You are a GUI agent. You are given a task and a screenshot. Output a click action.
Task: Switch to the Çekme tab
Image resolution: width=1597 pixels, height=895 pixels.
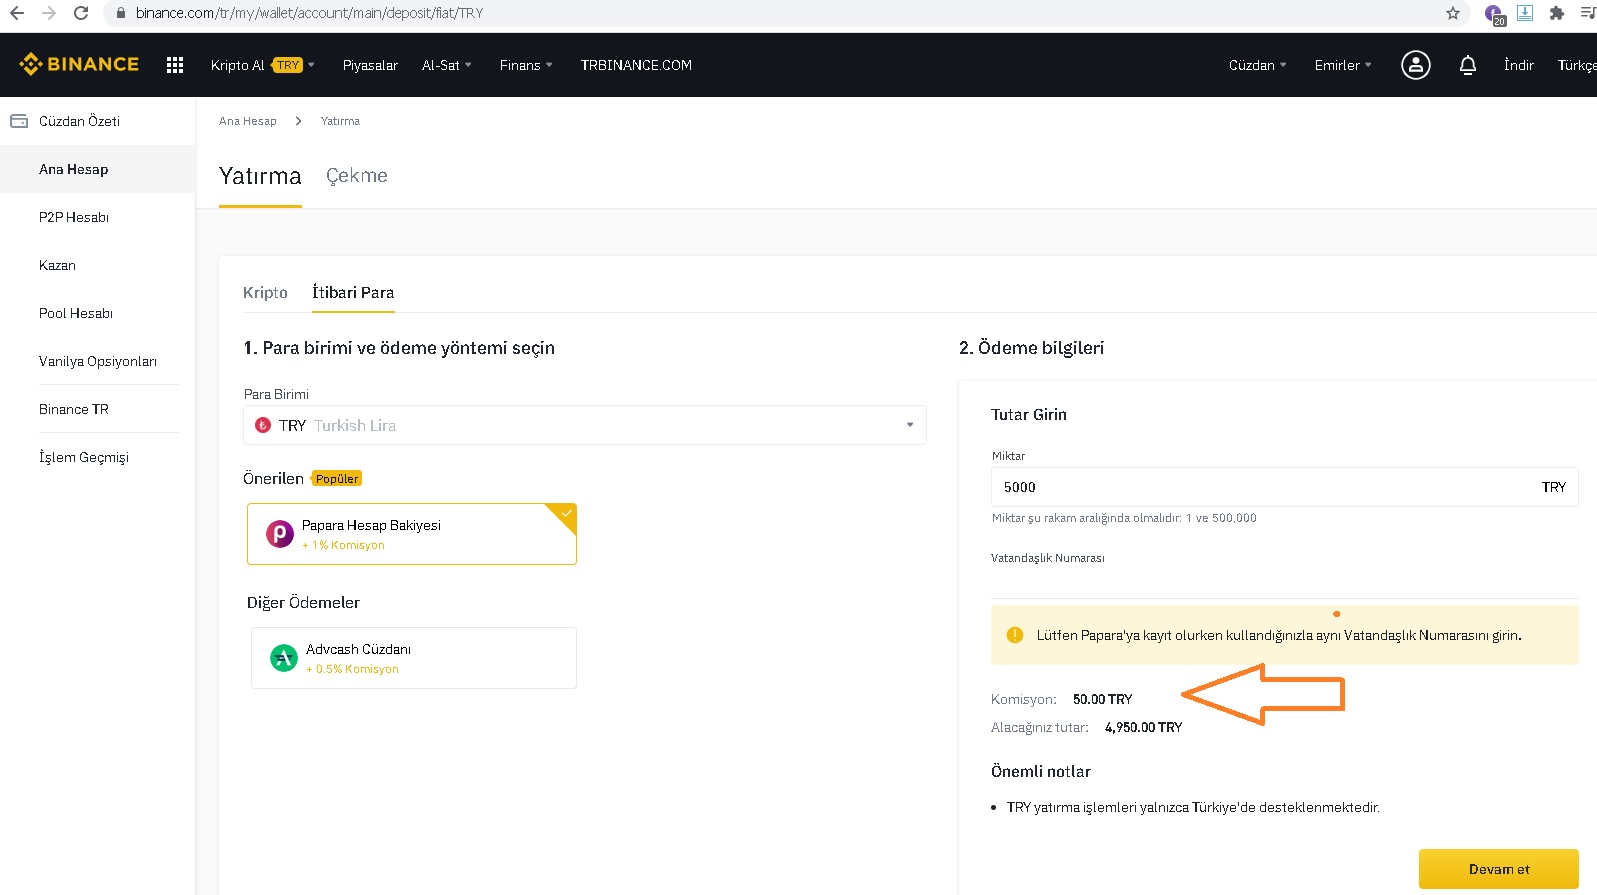pos(356,176)
